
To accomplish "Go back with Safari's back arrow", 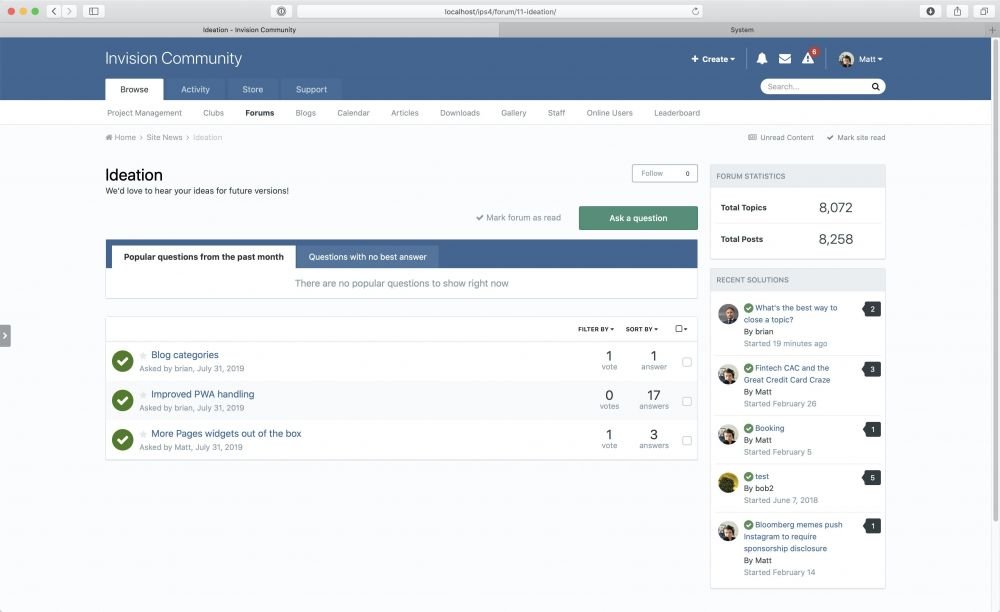I will pos(54,11).
